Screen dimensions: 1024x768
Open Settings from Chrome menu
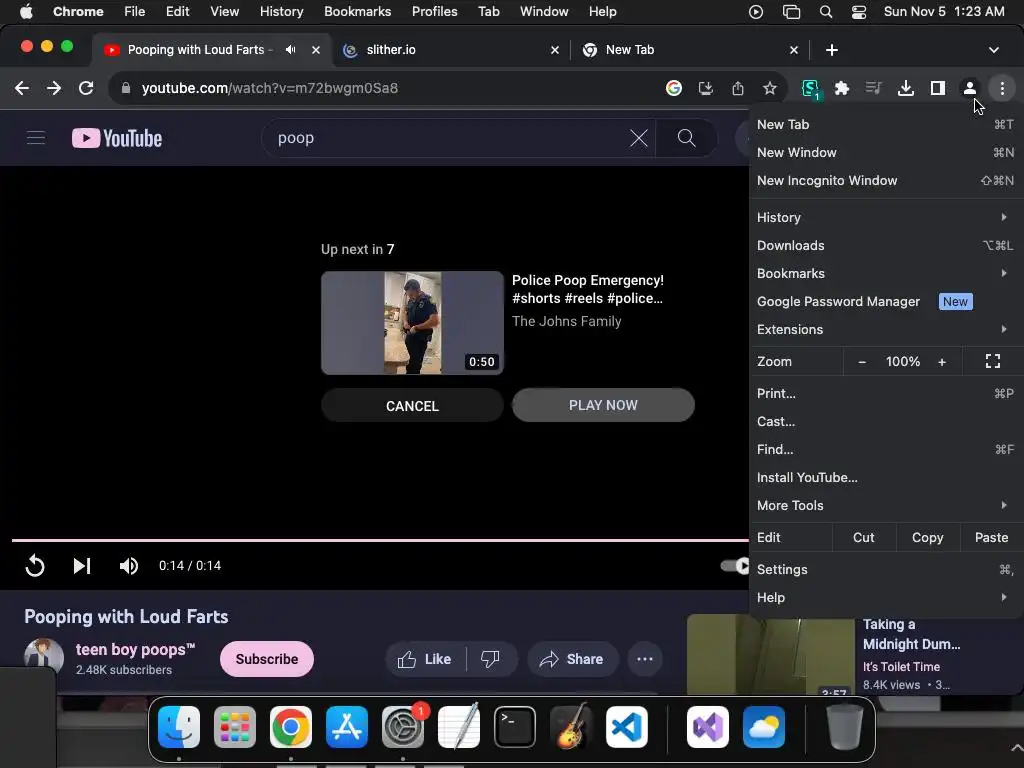point(886,569)
